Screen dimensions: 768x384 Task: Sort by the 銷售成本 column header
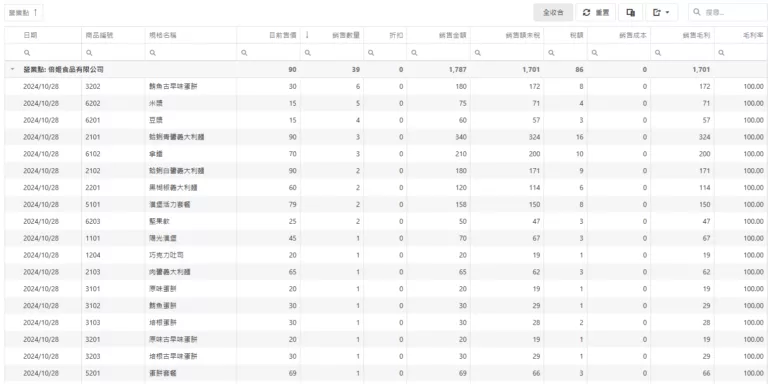coord(633,35)
